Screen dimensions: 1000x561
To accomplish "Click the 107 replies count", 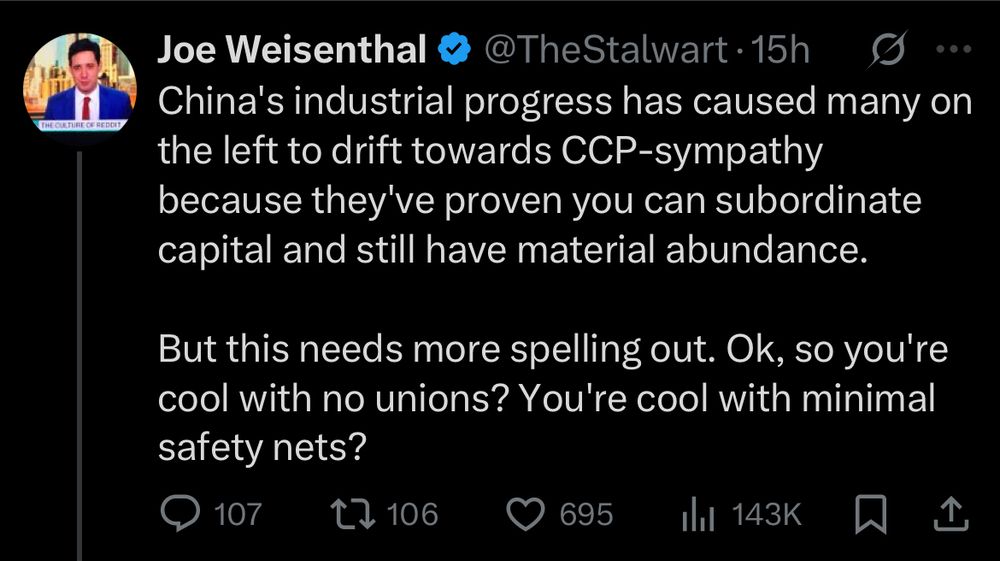I will pyautogui.click(x=237, y=515).
